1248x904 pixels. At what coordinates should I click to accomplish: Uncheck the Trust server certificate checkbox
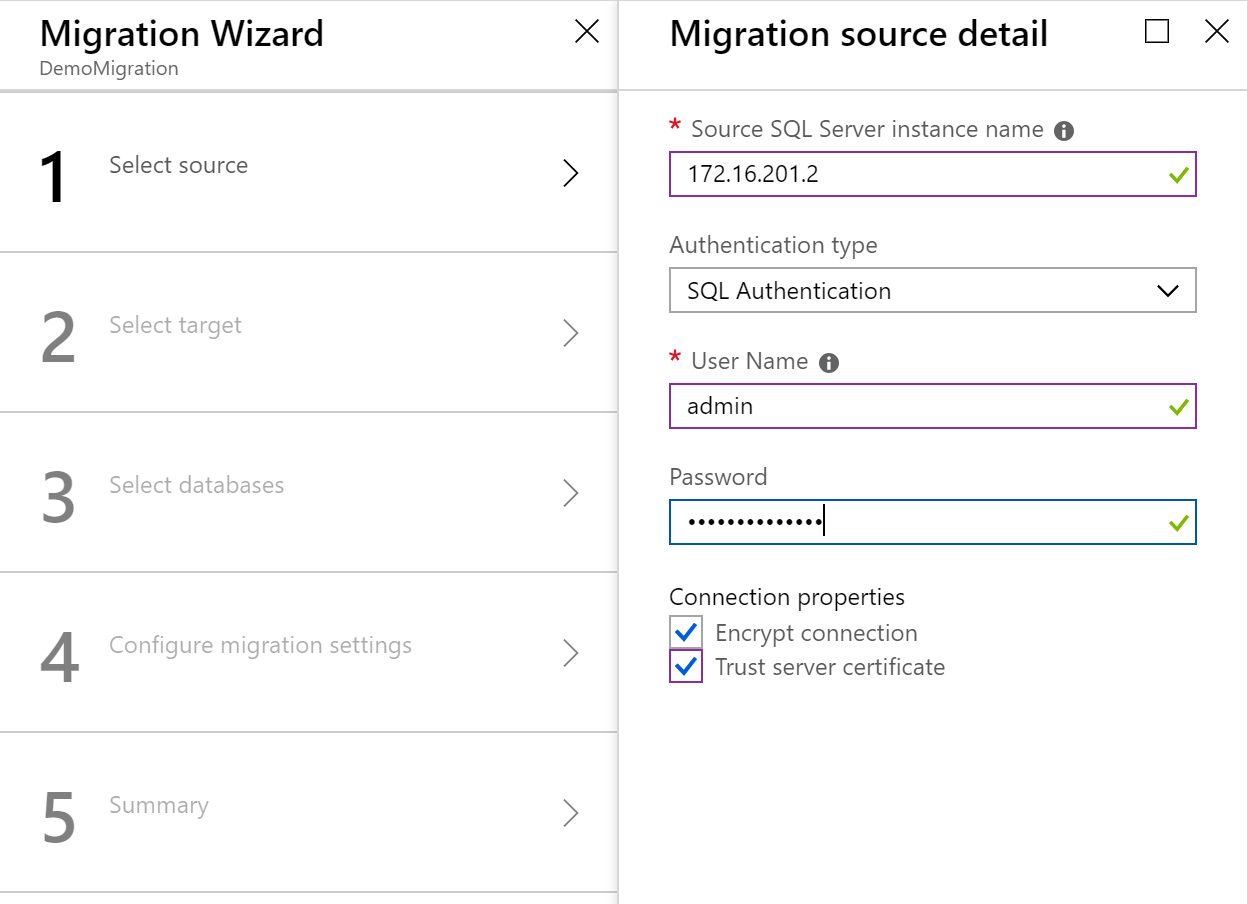(686, 666)
